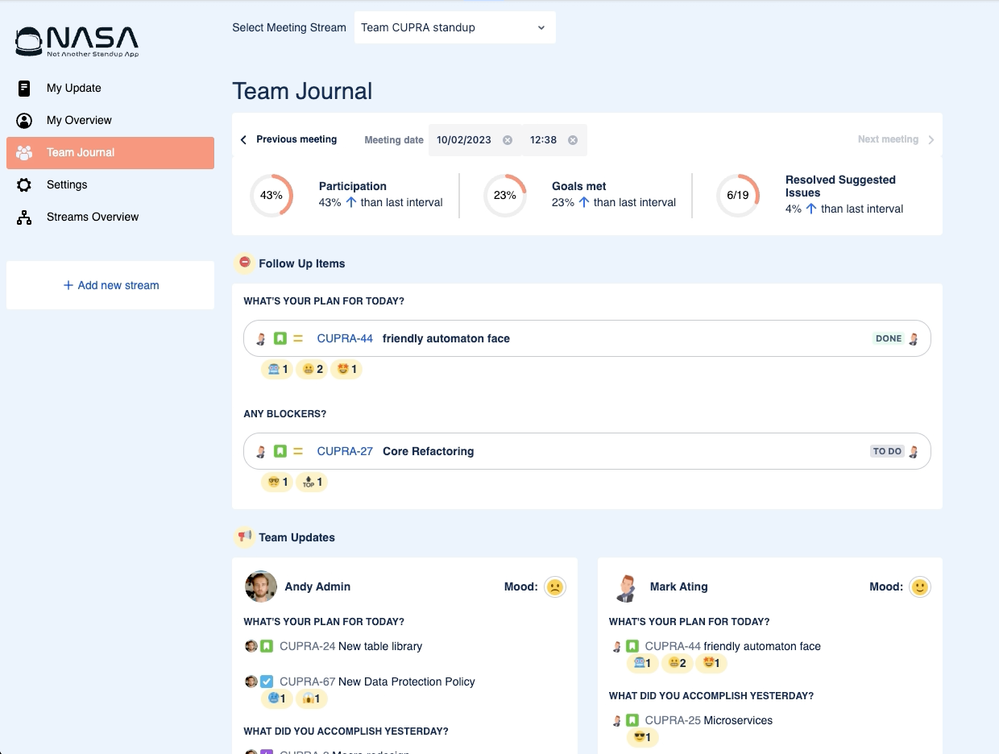Open the CUPRA-67 New Data Protection Policy link

point(377,682)
